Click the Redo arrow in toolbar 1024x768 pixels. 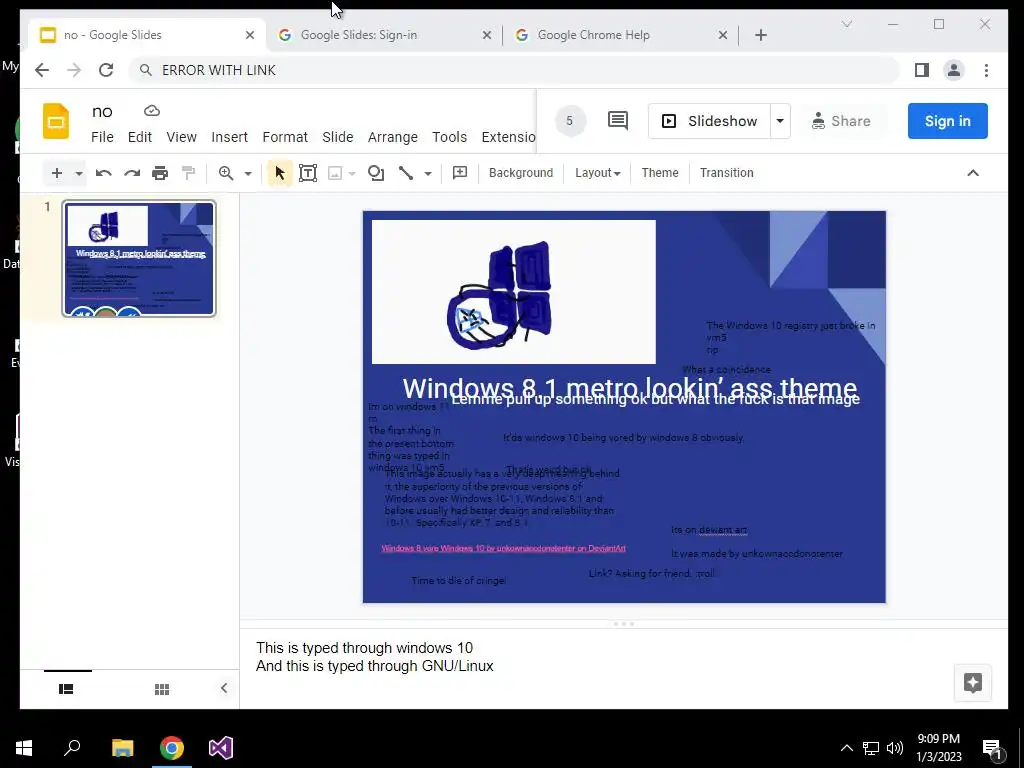click(x=132, y=173)
